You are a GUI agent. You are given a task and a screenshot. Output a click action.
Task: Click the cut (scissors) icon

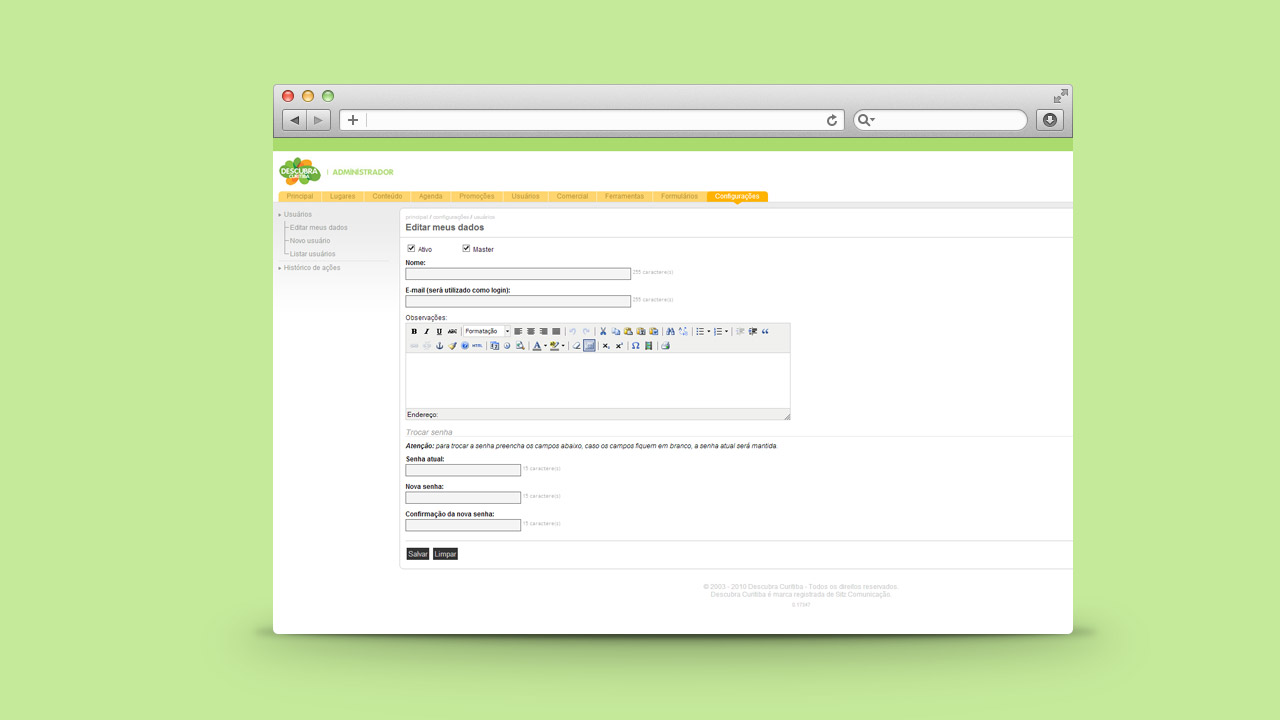click(603, 331)
